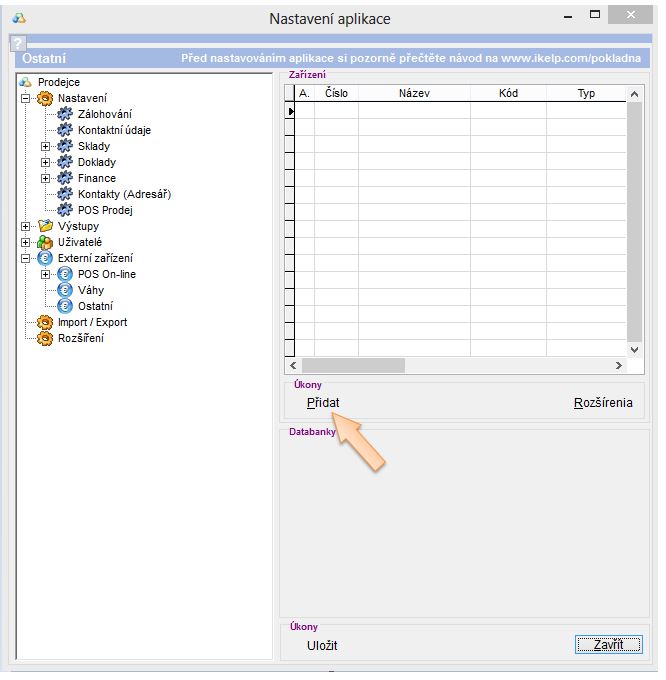Click the Rozšírenia link
Screen dimensions: 666x680
click(603, 403)
